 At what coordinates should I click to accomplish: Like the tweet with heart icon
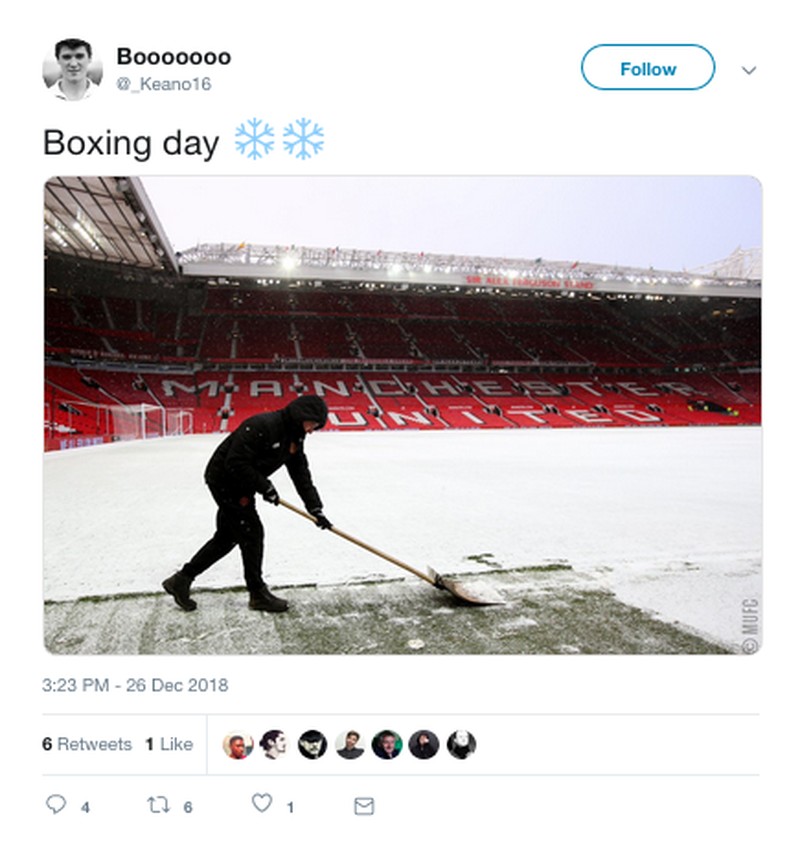click(x=262, y=803)
